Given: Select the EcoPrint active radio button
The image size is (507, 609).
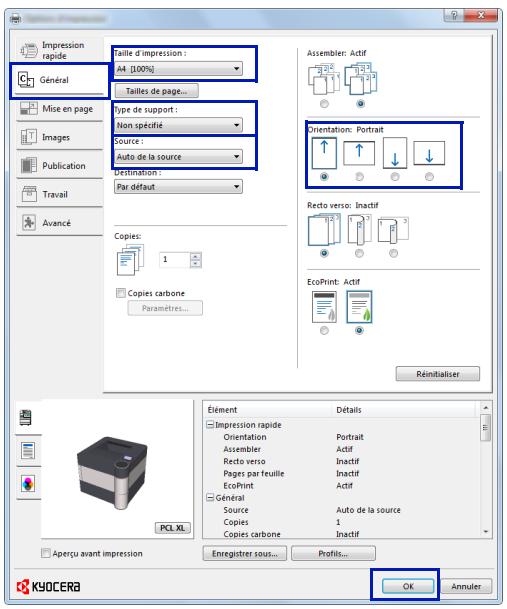Looking at the screenshot, I should pos(359,331).
